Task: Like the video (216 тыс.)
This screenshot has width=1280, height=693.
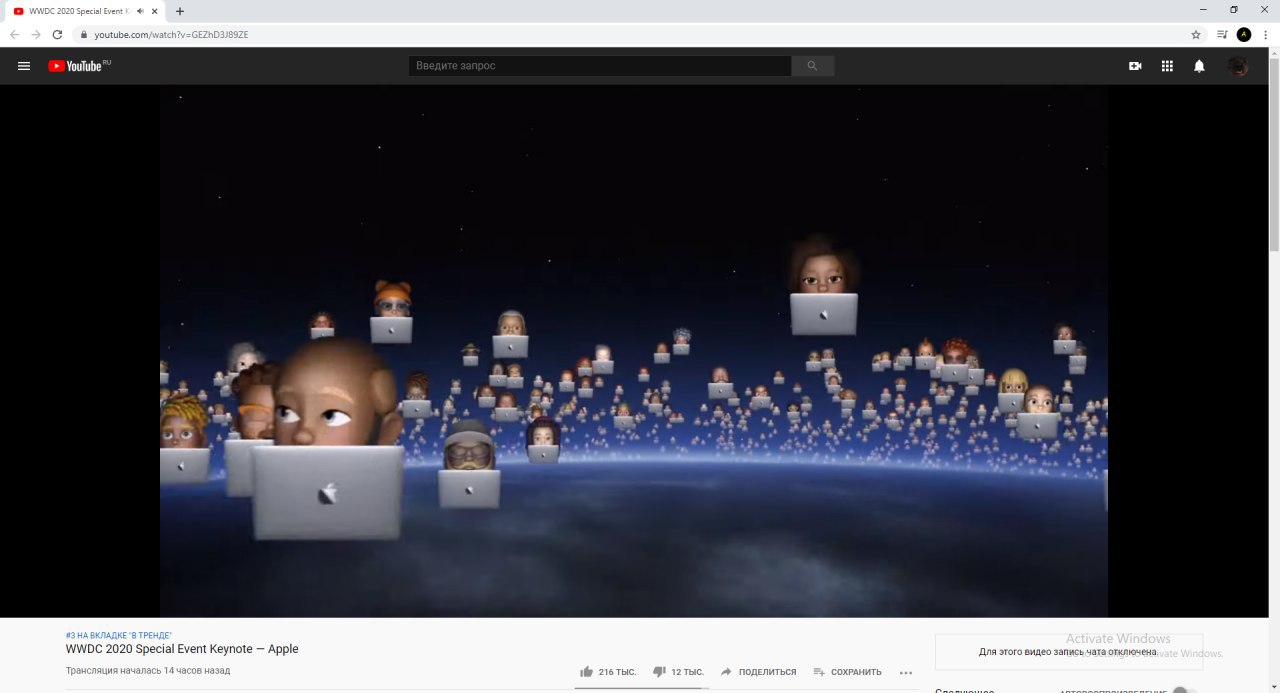Action: [608, 672]
